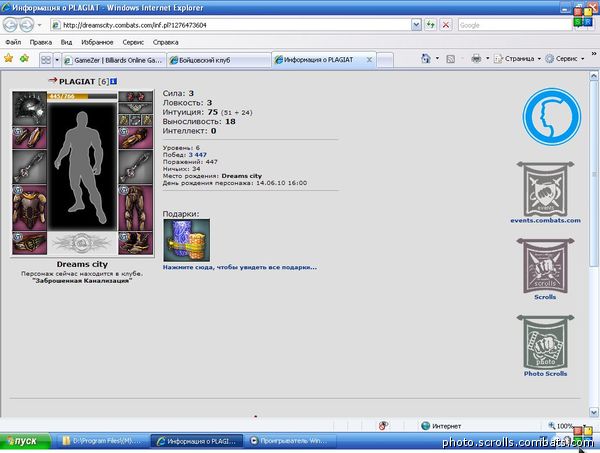Click in the address bar URL field
600x453 pixels.
pos(231,25)
